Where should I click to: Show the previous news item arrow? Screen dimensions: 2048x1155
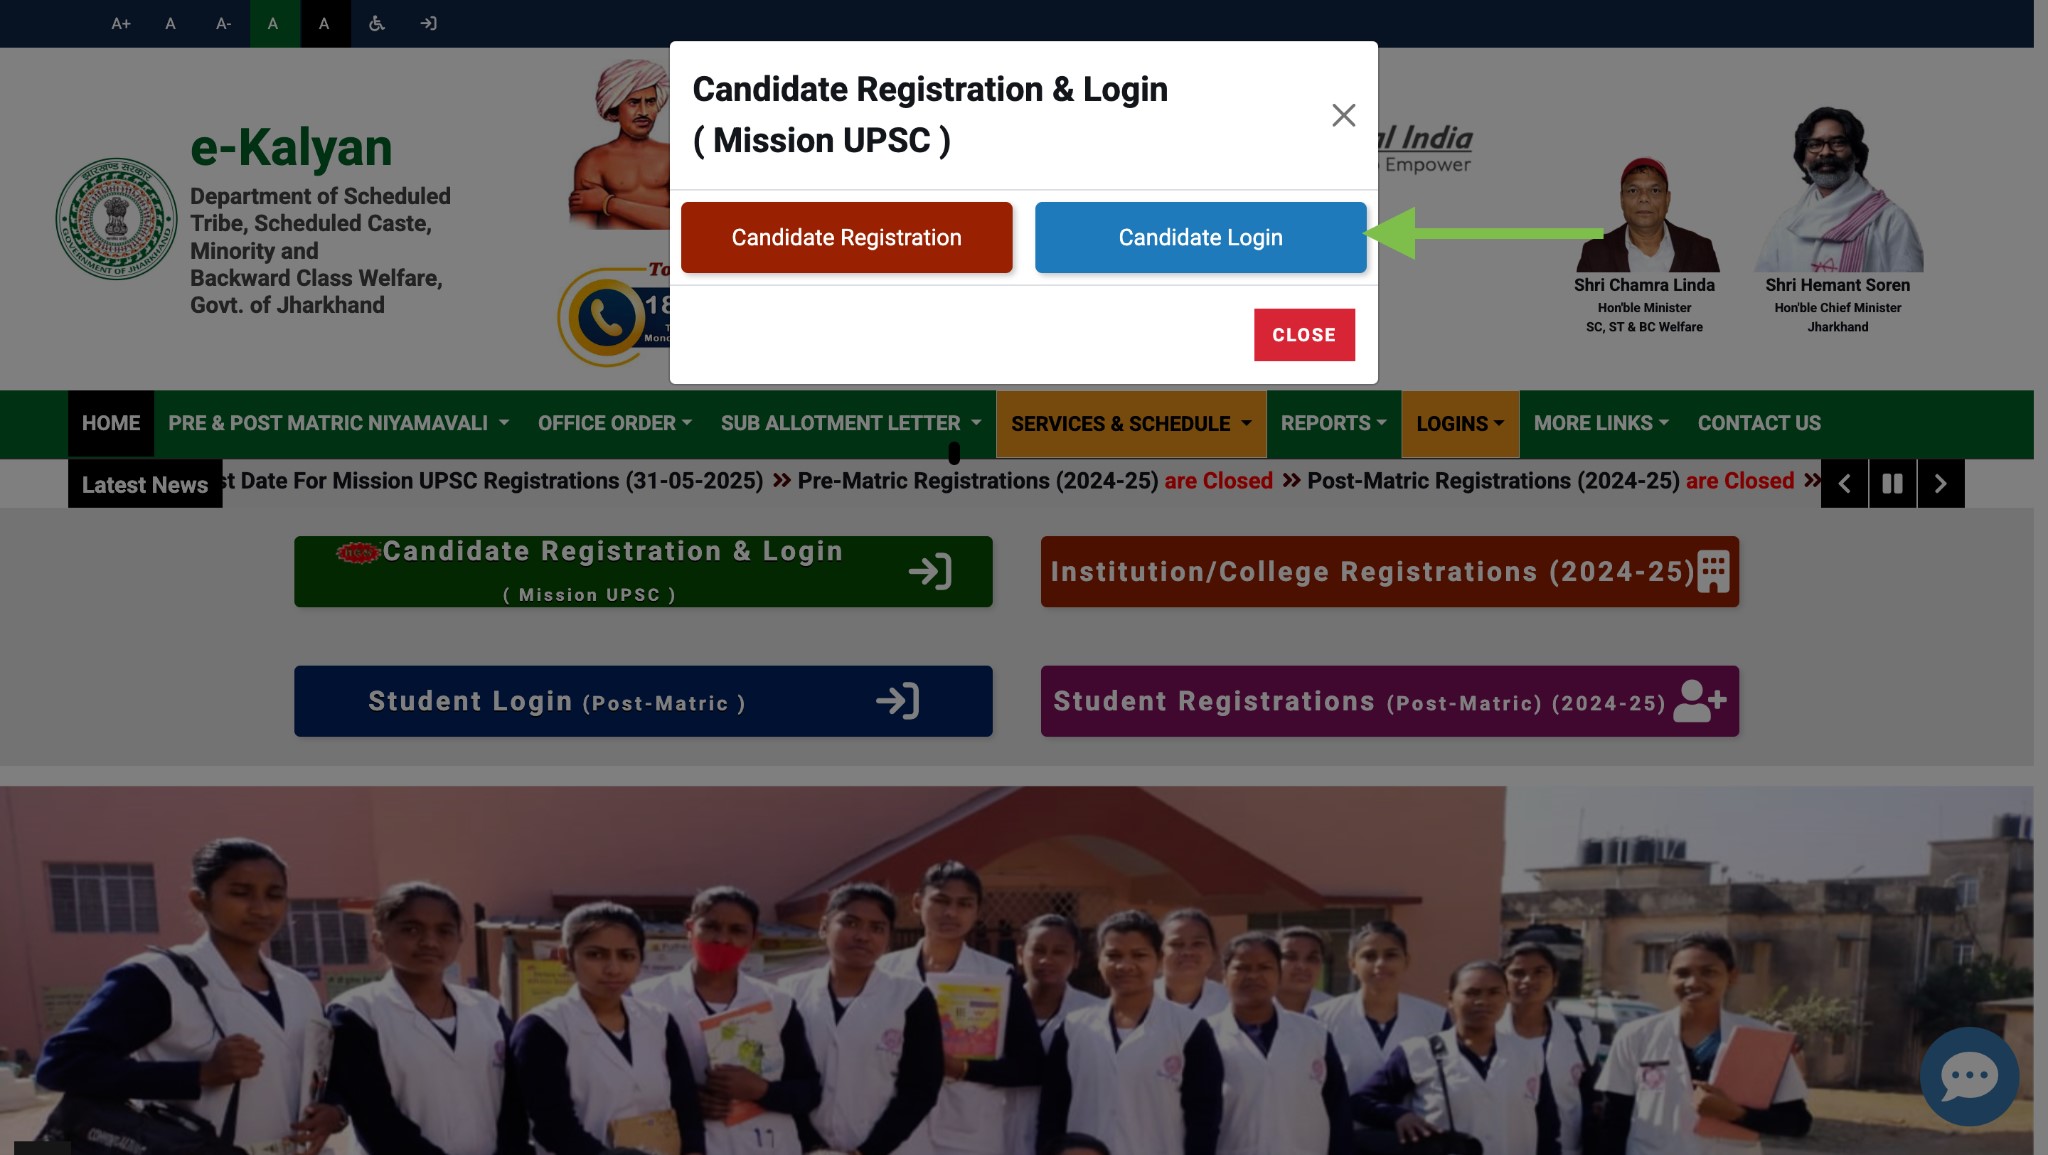click(1844, 484)
